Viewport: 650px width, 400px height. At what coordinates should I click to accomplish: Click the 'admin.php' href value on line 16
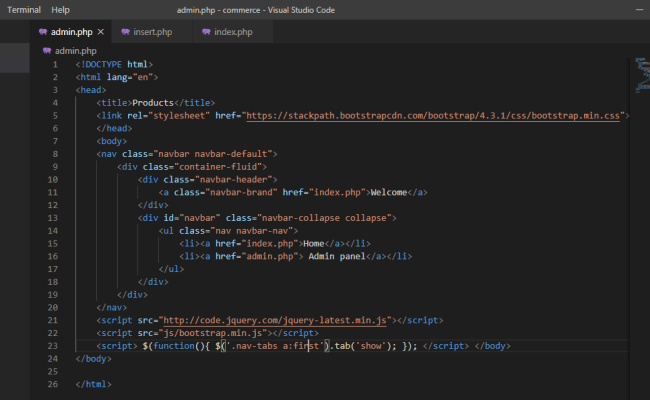[x=270, y=257]
